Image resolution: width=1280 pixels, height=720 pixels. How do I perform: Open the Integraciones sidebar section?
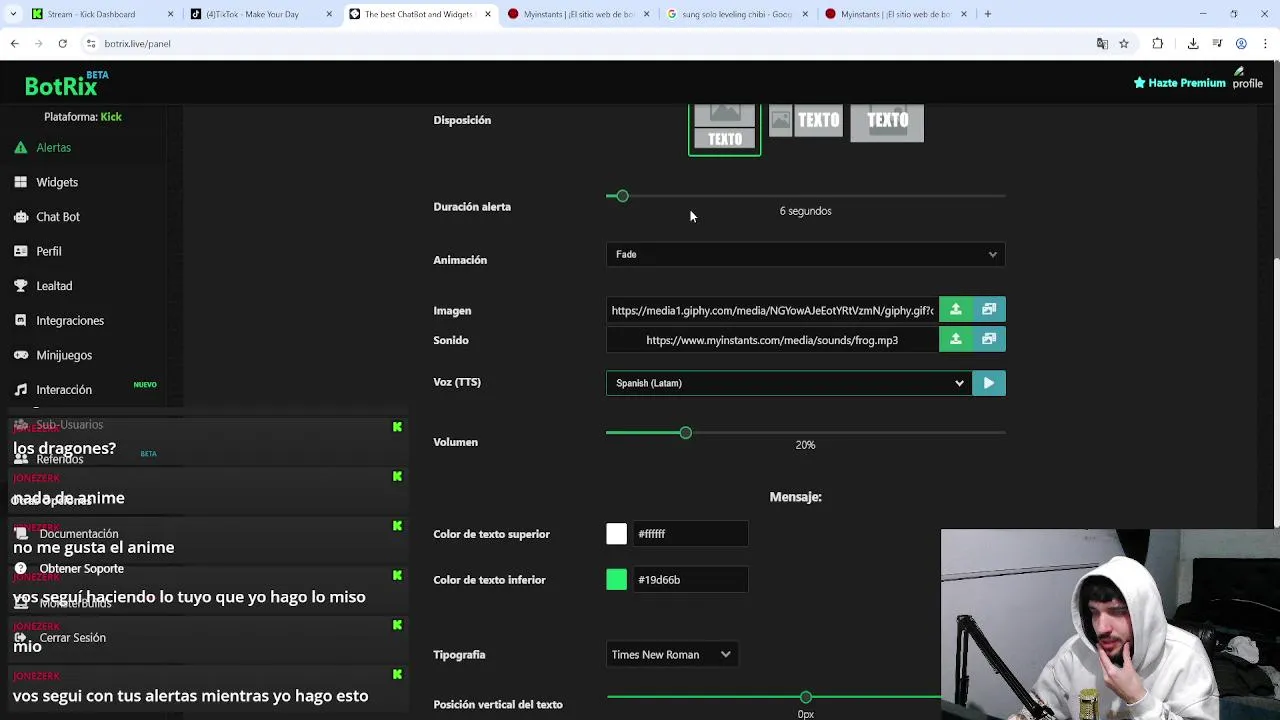click(x=70, y=321)
